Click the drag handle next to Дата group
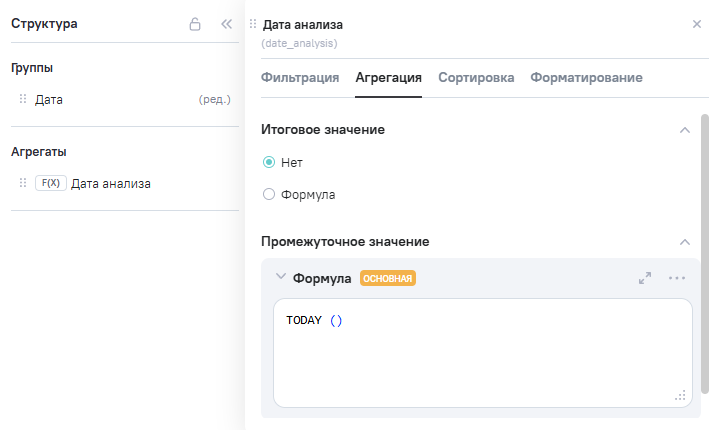712x430 pixels. tap(23, 99)
